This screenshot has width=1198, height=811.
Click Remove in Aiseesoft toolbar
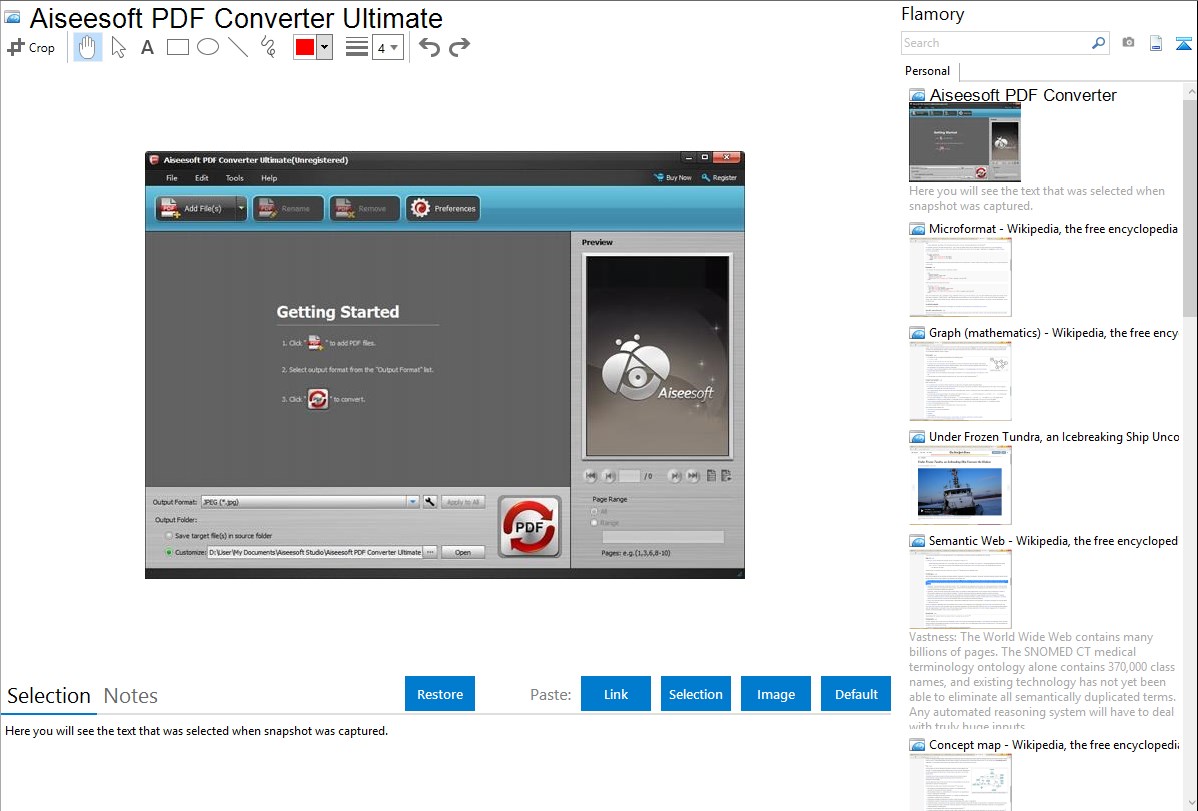pos(364,208)
